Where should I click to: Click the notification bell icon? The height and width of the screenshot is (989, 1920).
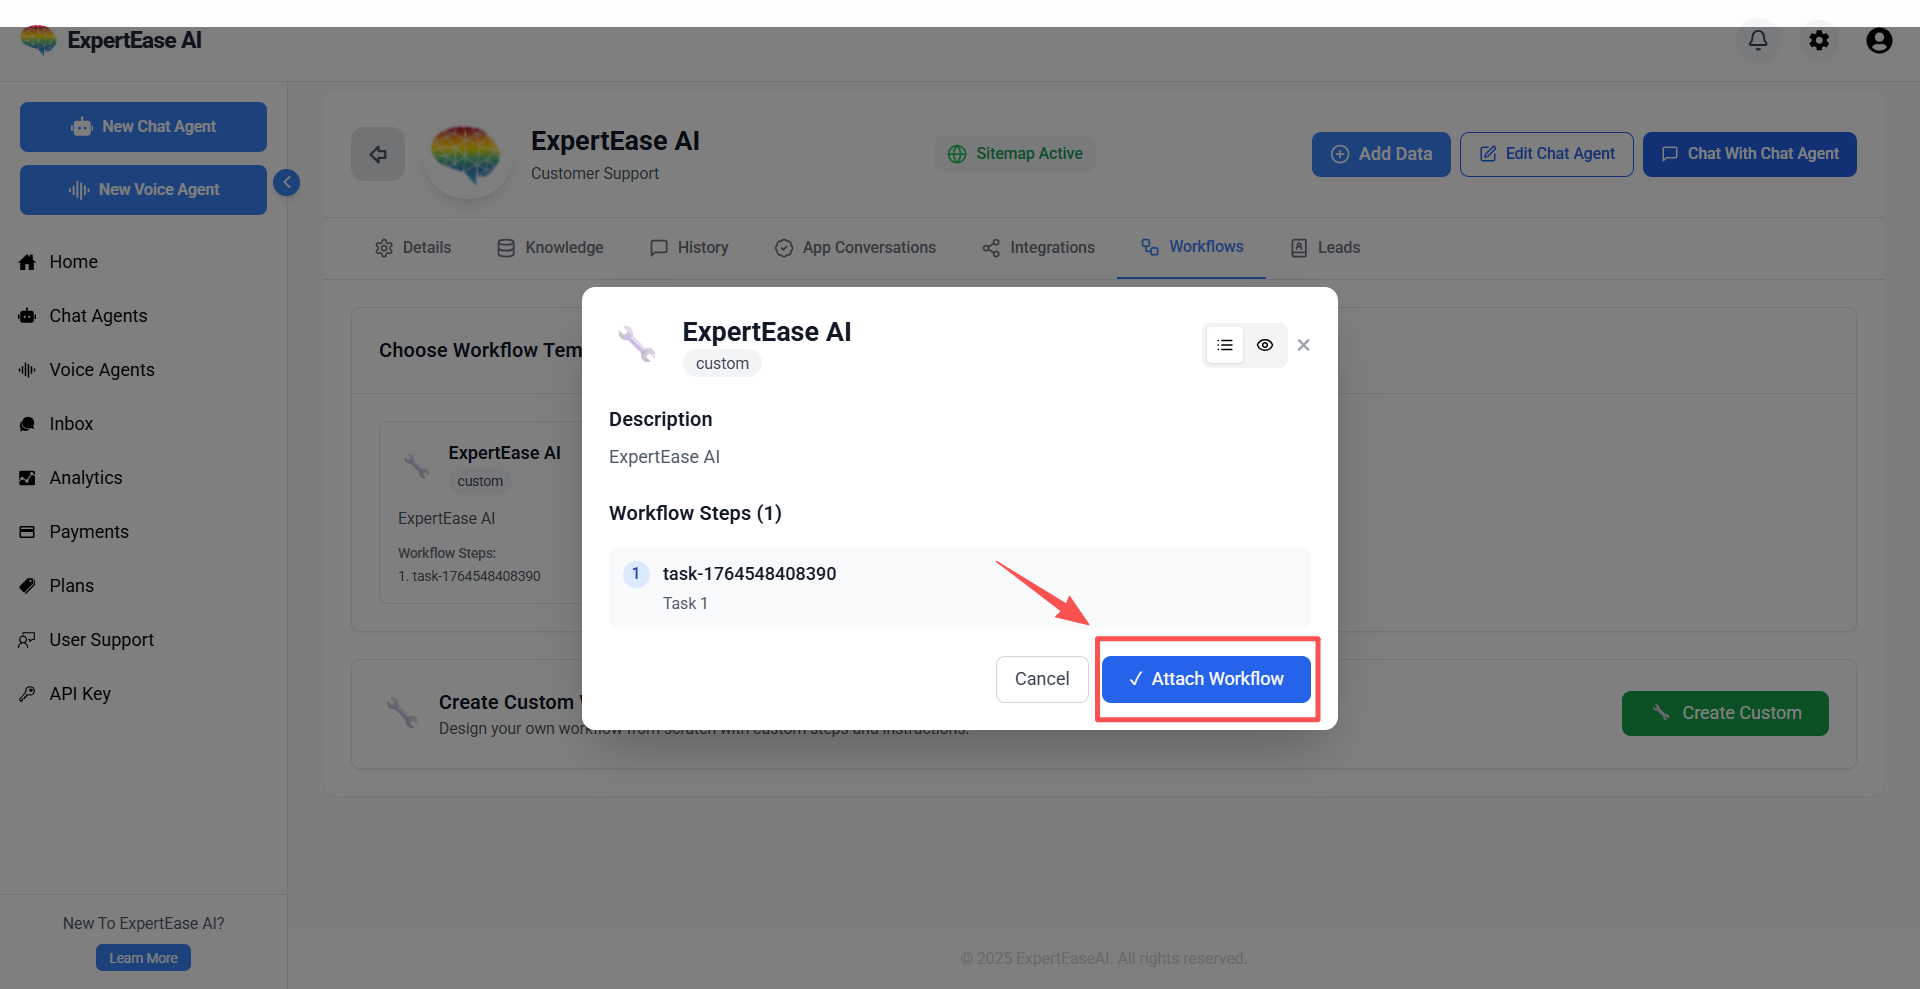tap(1757, 40)
